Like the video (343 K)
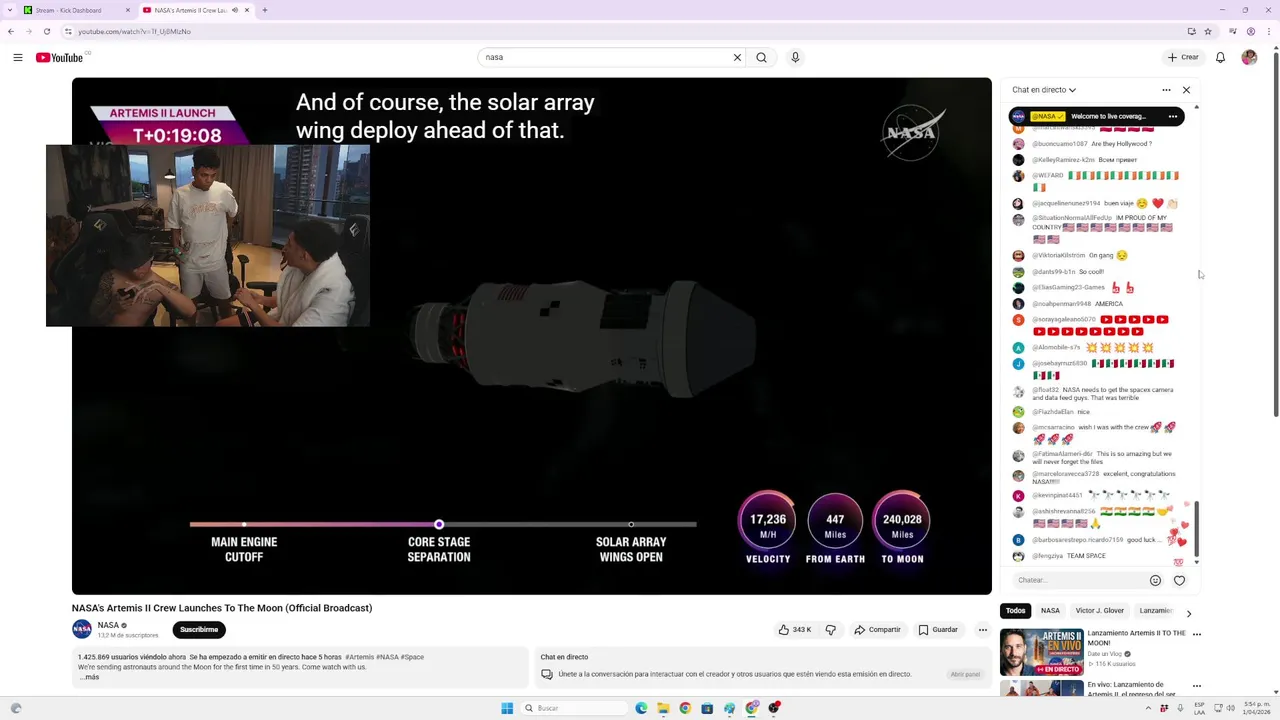The height and width of the screenshot is (720, 1280). point(795,630)
